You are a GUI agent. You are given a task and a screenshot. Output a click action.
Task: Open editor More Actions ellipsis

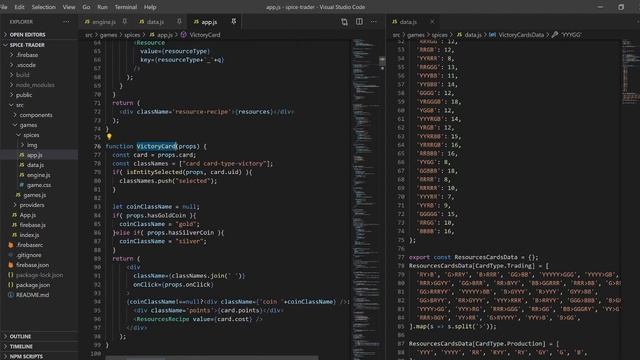(374, 22)
